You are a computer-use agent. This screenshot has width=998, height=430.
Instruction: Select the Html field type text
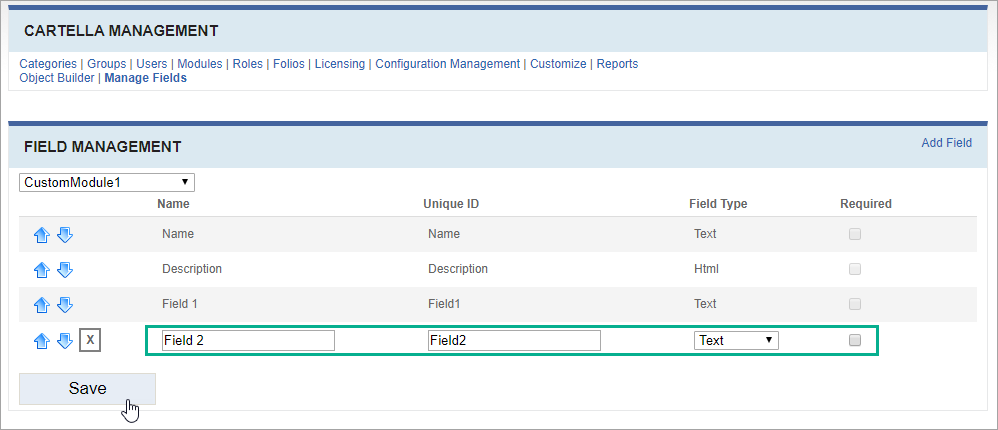pos(706,269)
